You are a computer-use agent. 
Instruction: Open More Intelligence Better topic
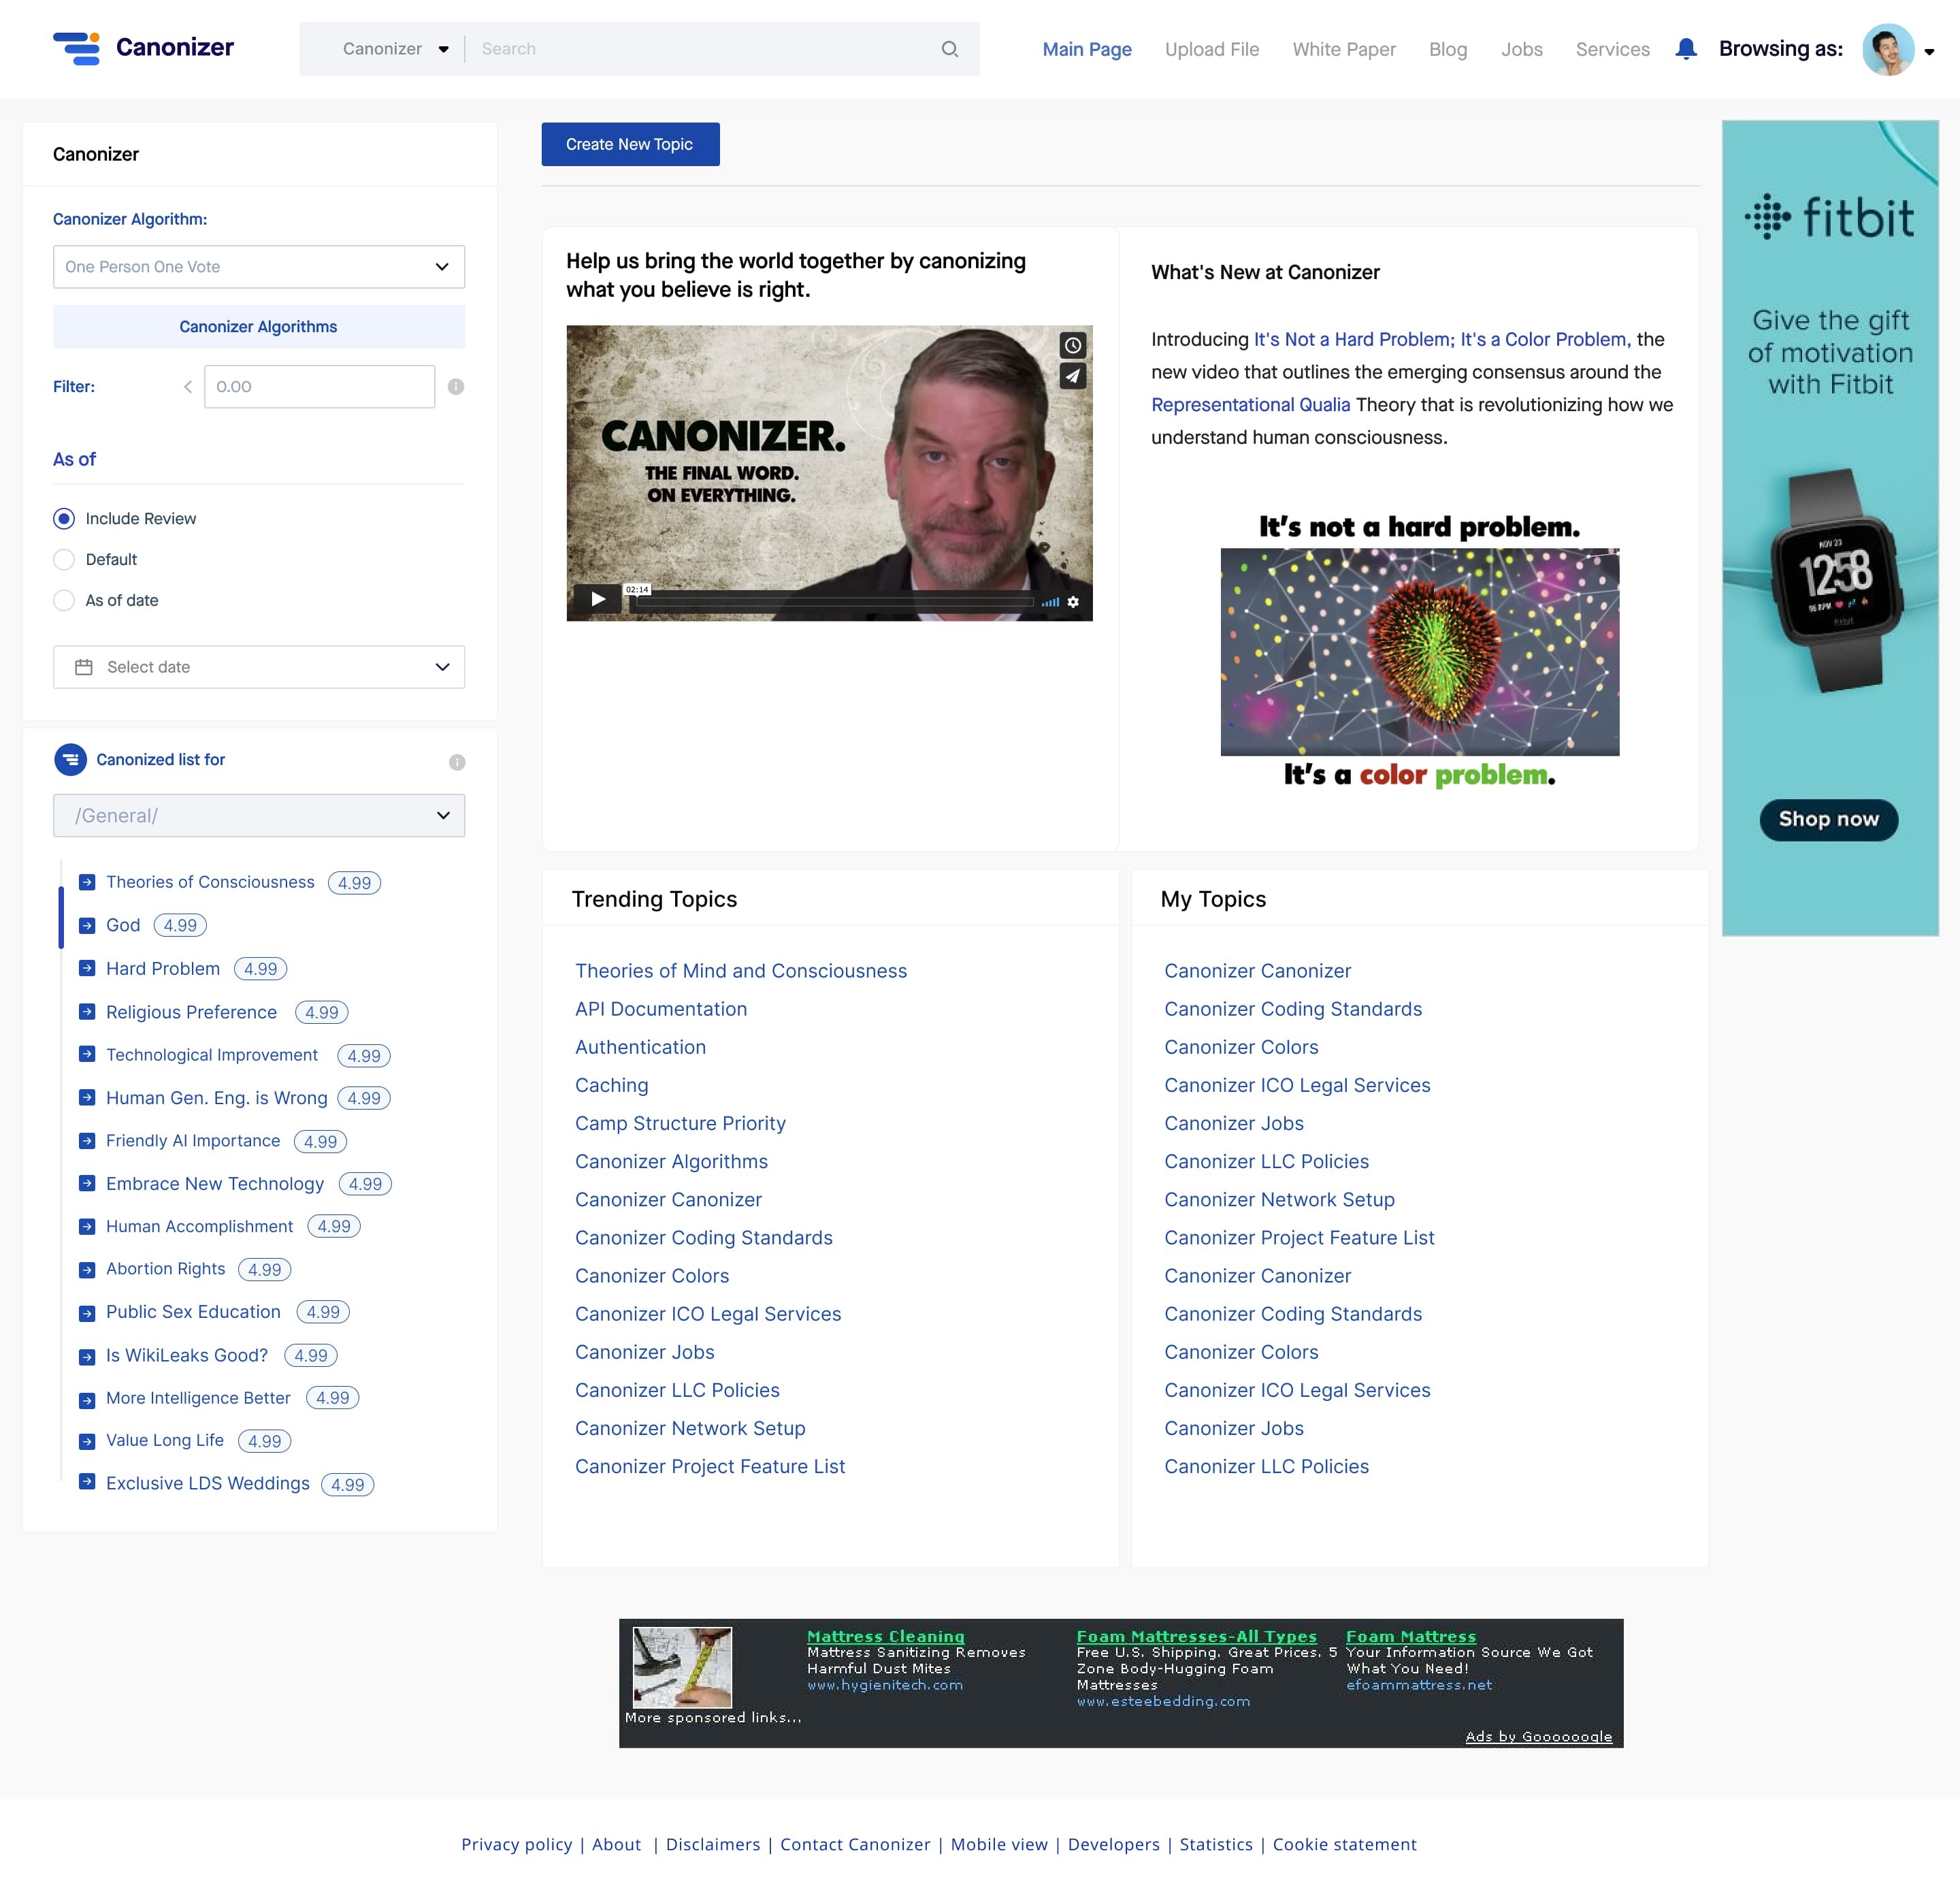pyautogui.click(x=198, y=1397)
